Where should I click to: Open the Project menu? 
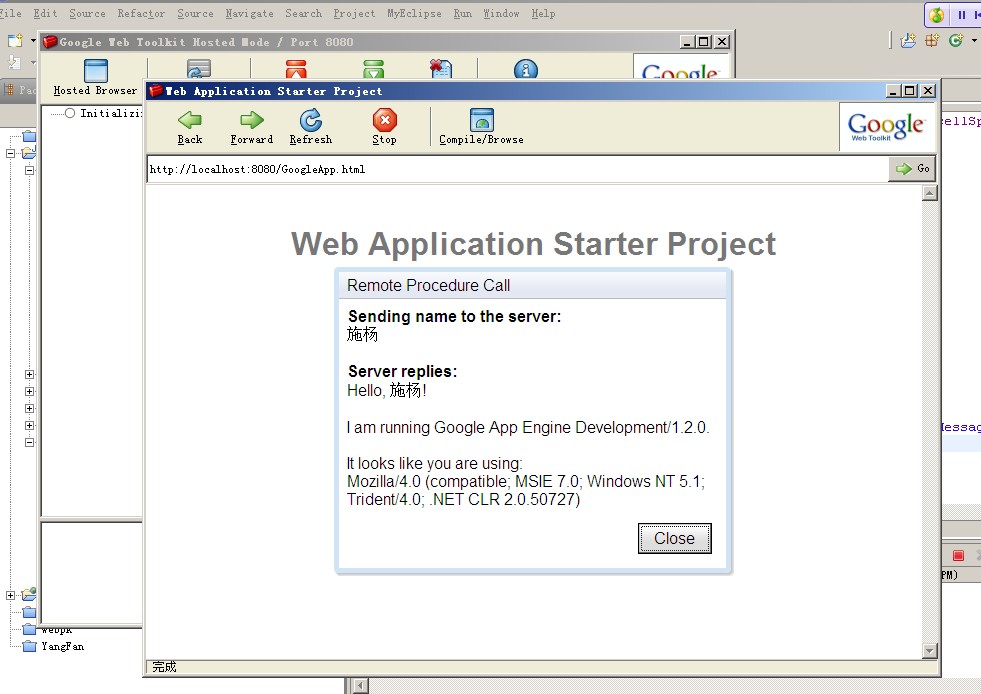click(354, 13)
